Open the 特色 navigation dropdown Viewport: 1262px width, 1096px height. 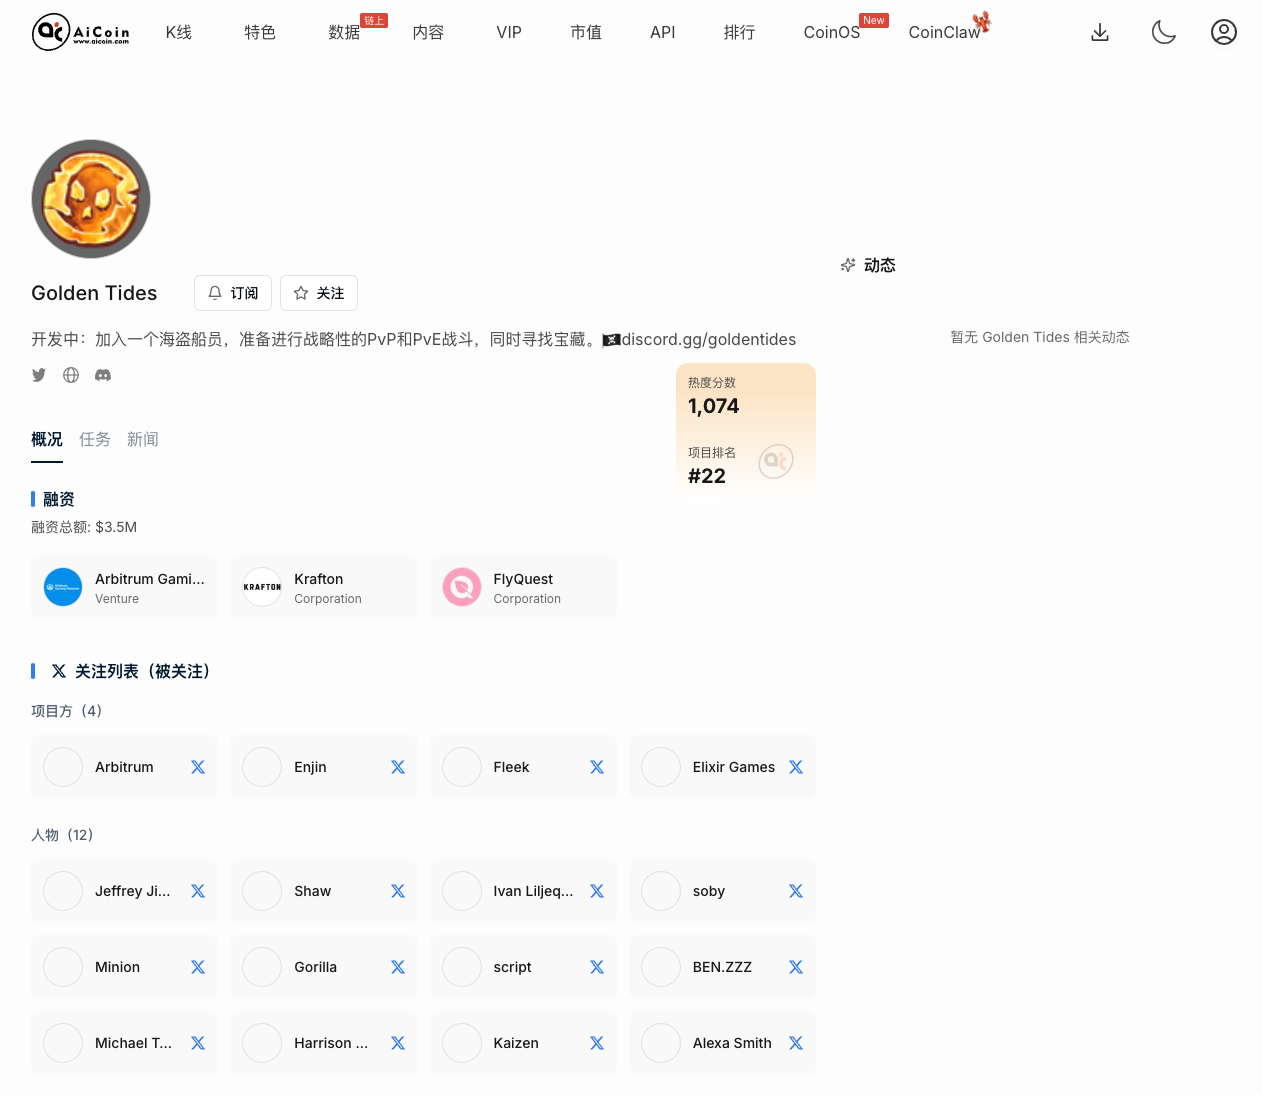259,32
